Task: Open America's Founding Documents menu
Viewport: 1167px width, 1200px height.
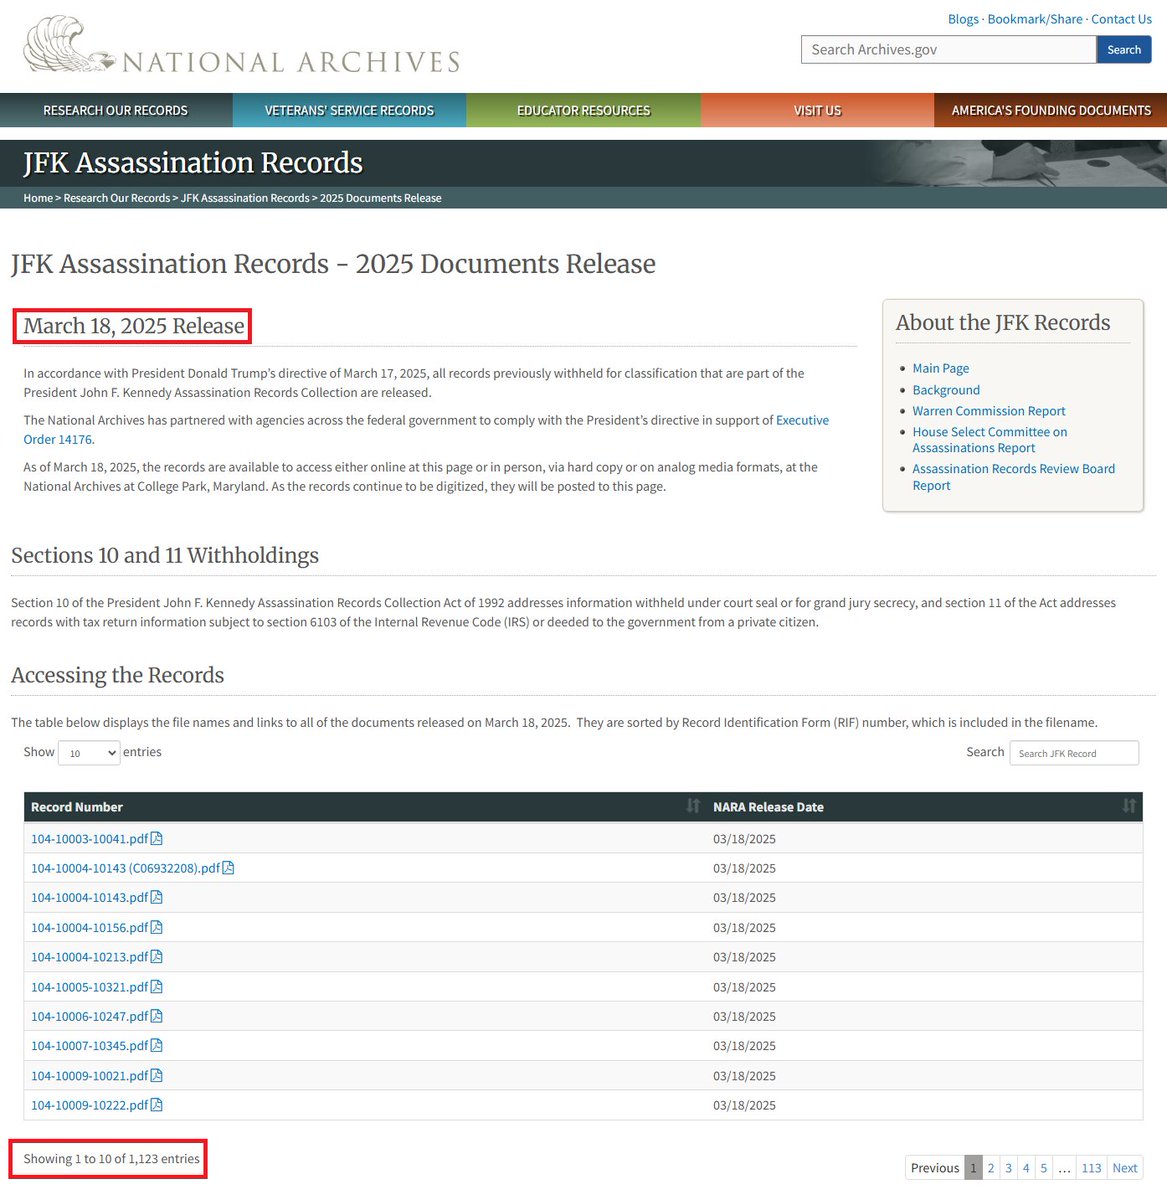Action: 1050,110
